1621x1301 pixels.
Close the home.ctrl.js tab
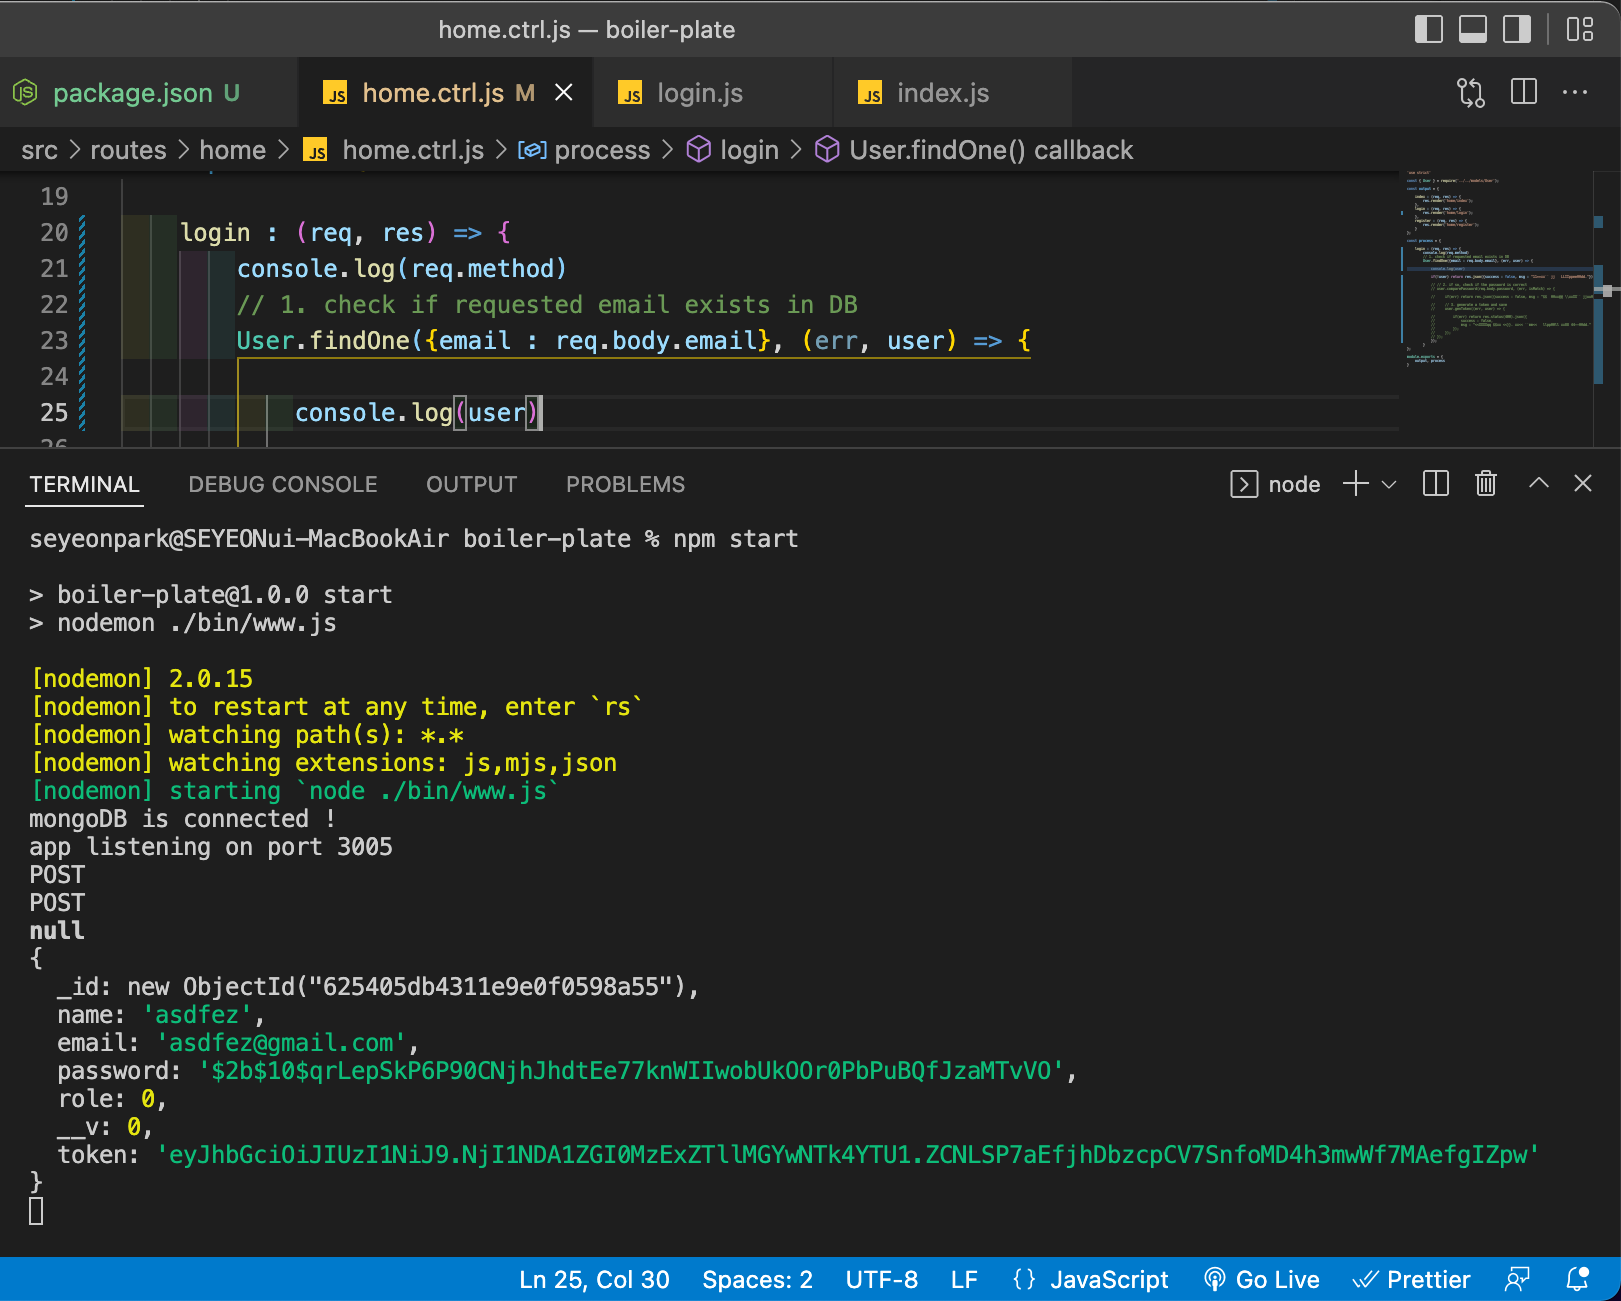coord(563,92)
